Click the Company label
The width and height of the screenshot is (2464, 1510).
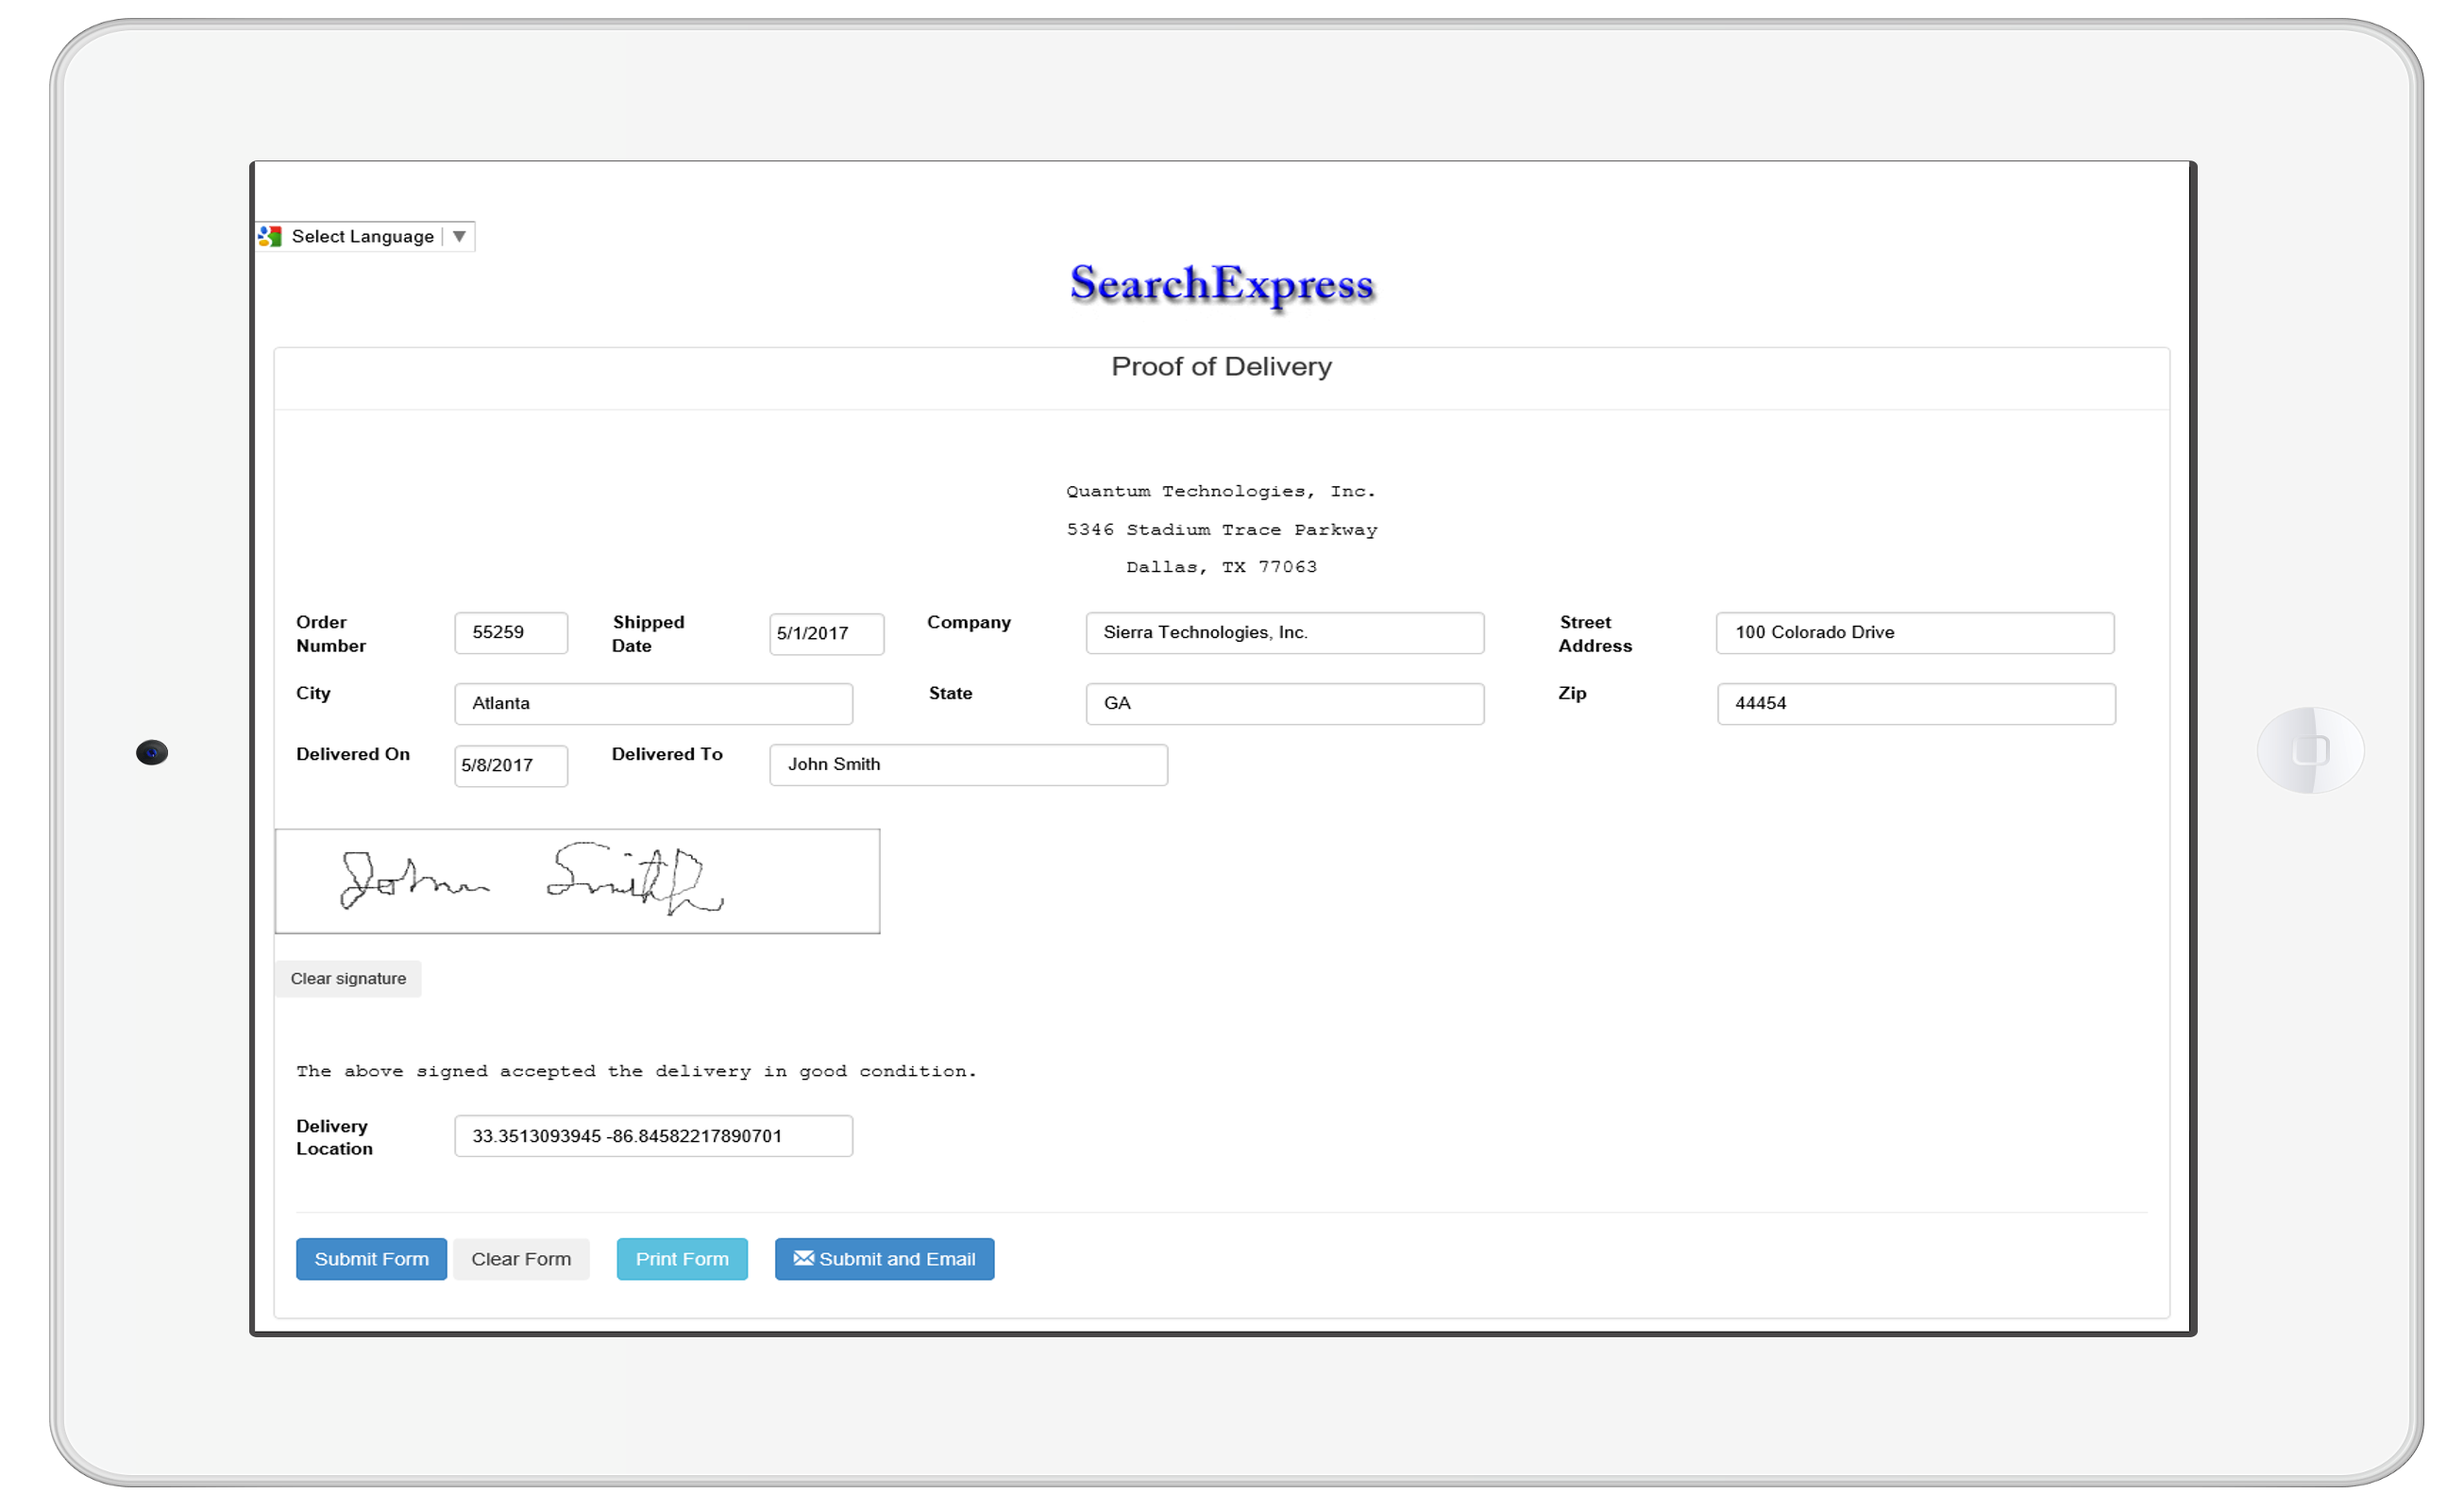[x=970, y=623]
